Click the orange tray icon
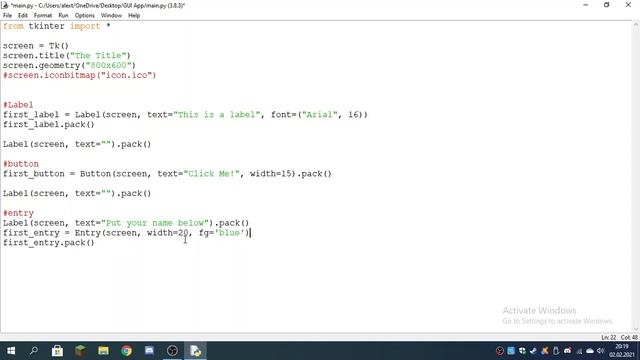Viewport: 640px width, 360px height. point(544,351)
